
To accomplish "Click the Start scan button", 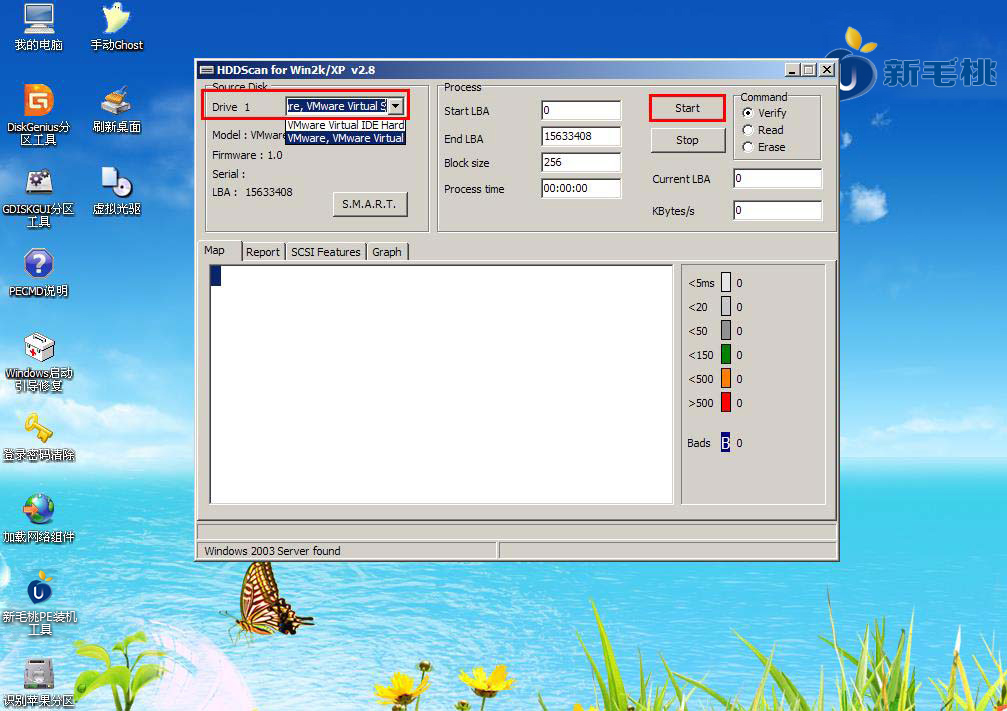I will (x=687, y=108).
